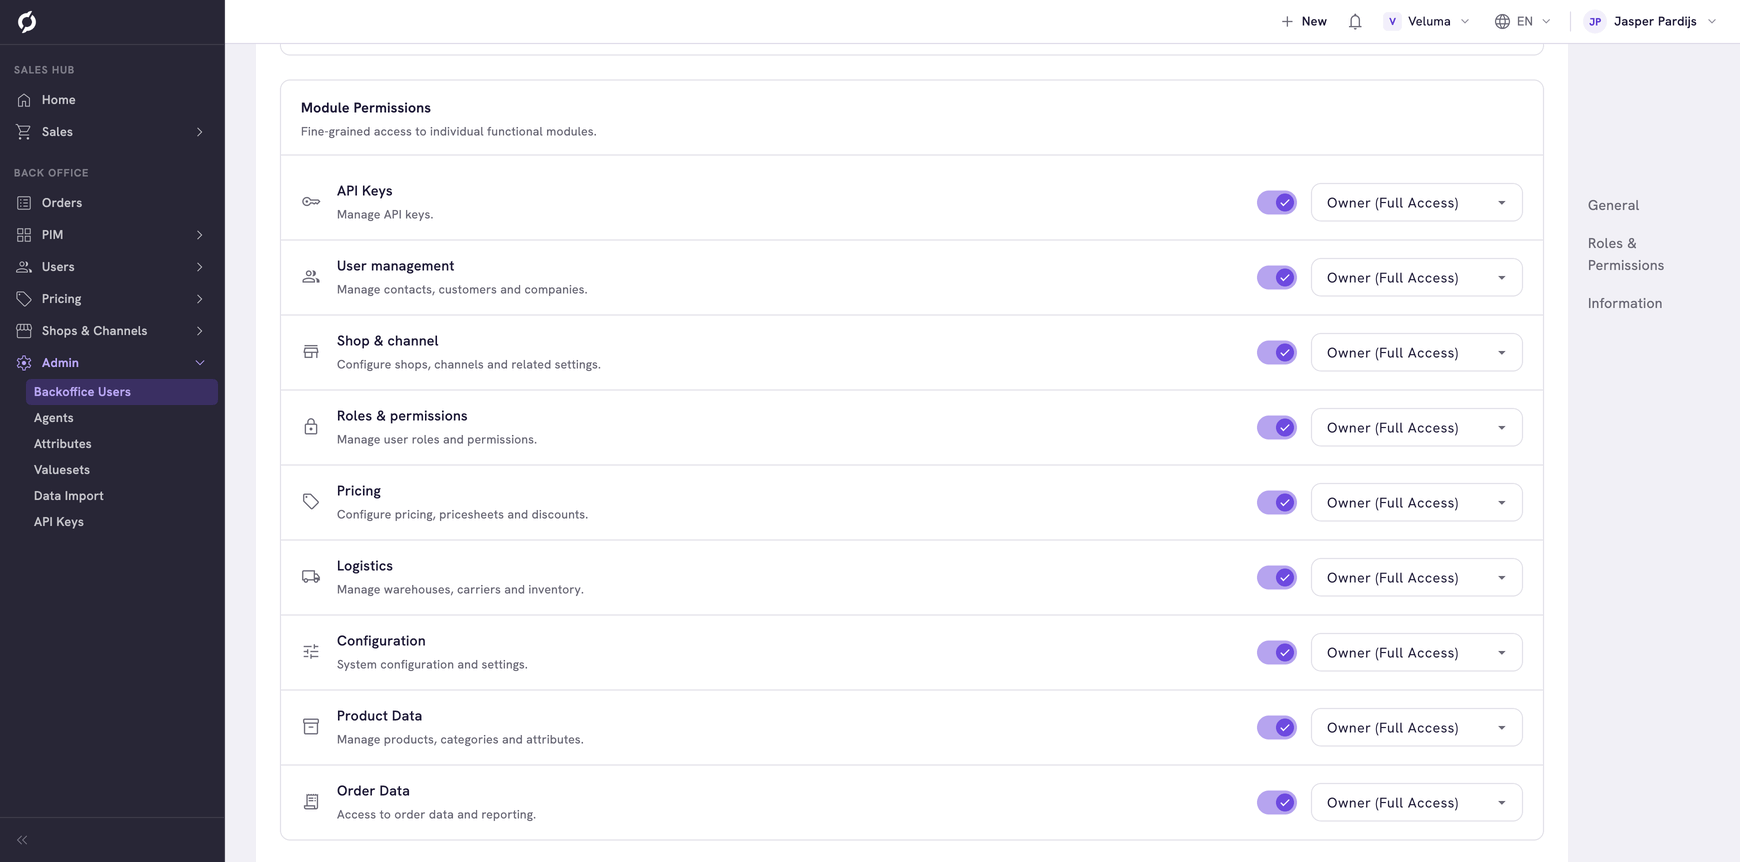This screenshot has height=862, width=1740.
Task: Click the PIM grid icon in the sidebar
Action: tap(24, 235)
